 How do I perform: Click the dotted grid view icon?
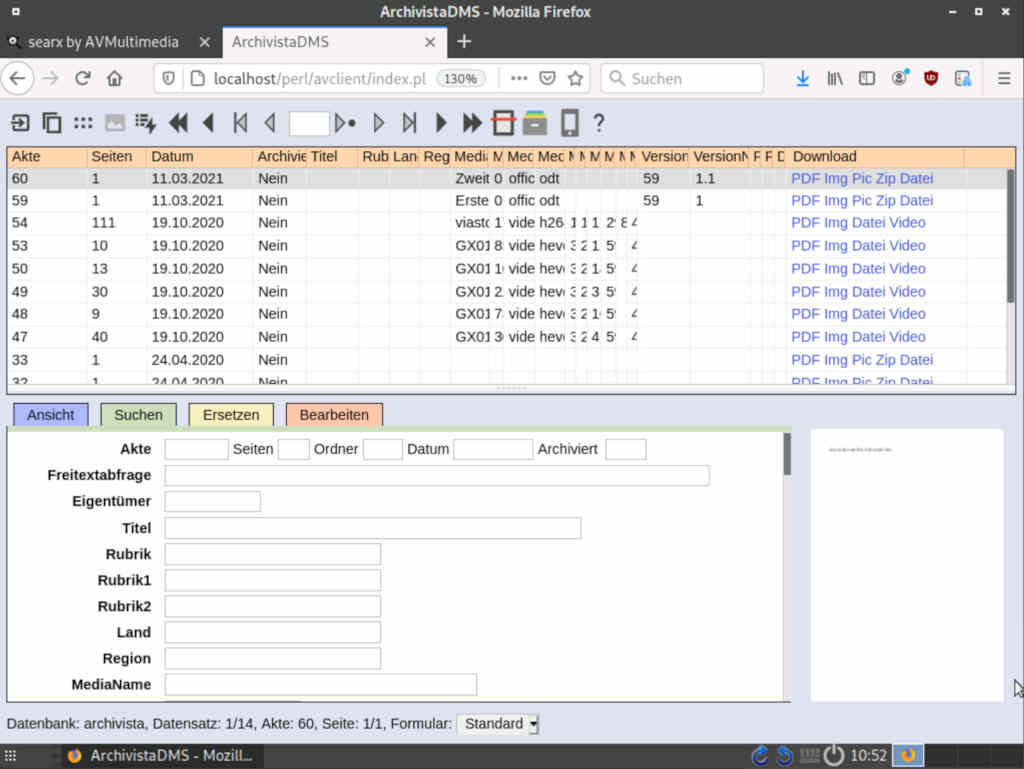(x=83, y=123)
